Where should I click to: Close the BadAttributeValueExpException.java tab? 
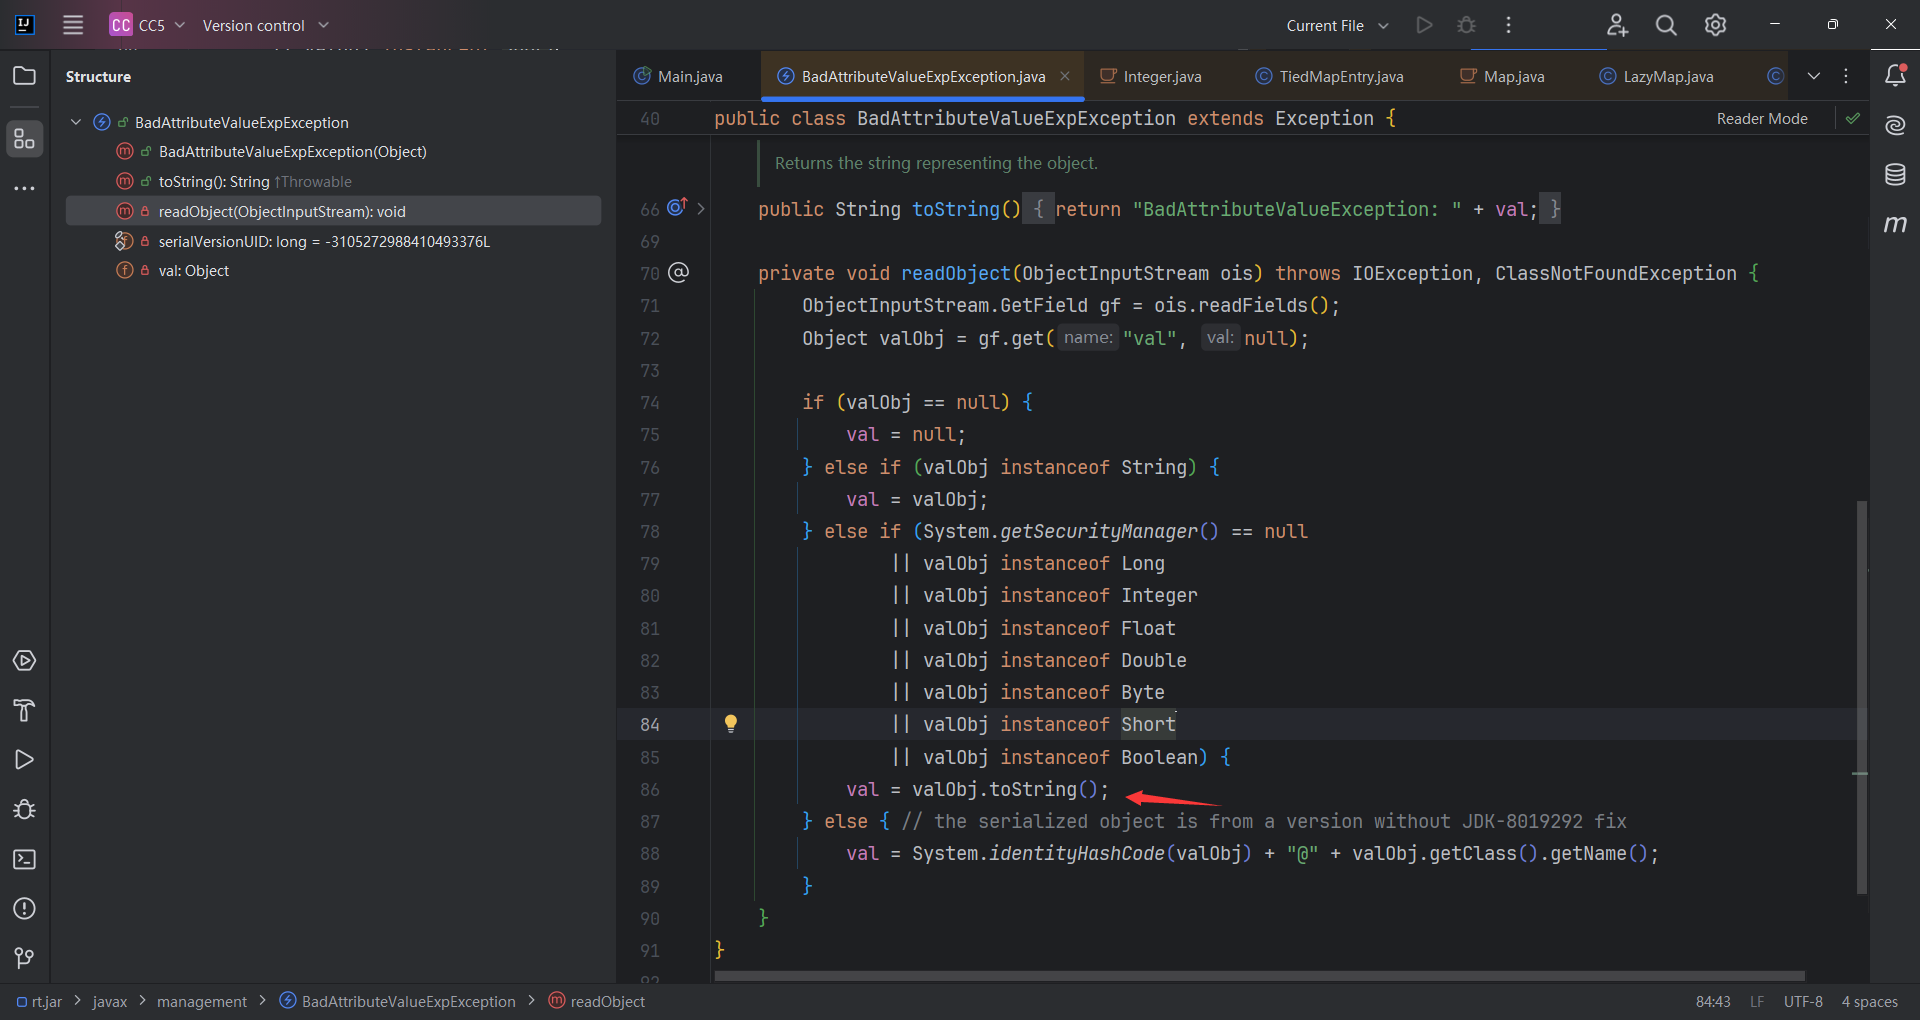pyautogui.click(x=1065, y=76)
